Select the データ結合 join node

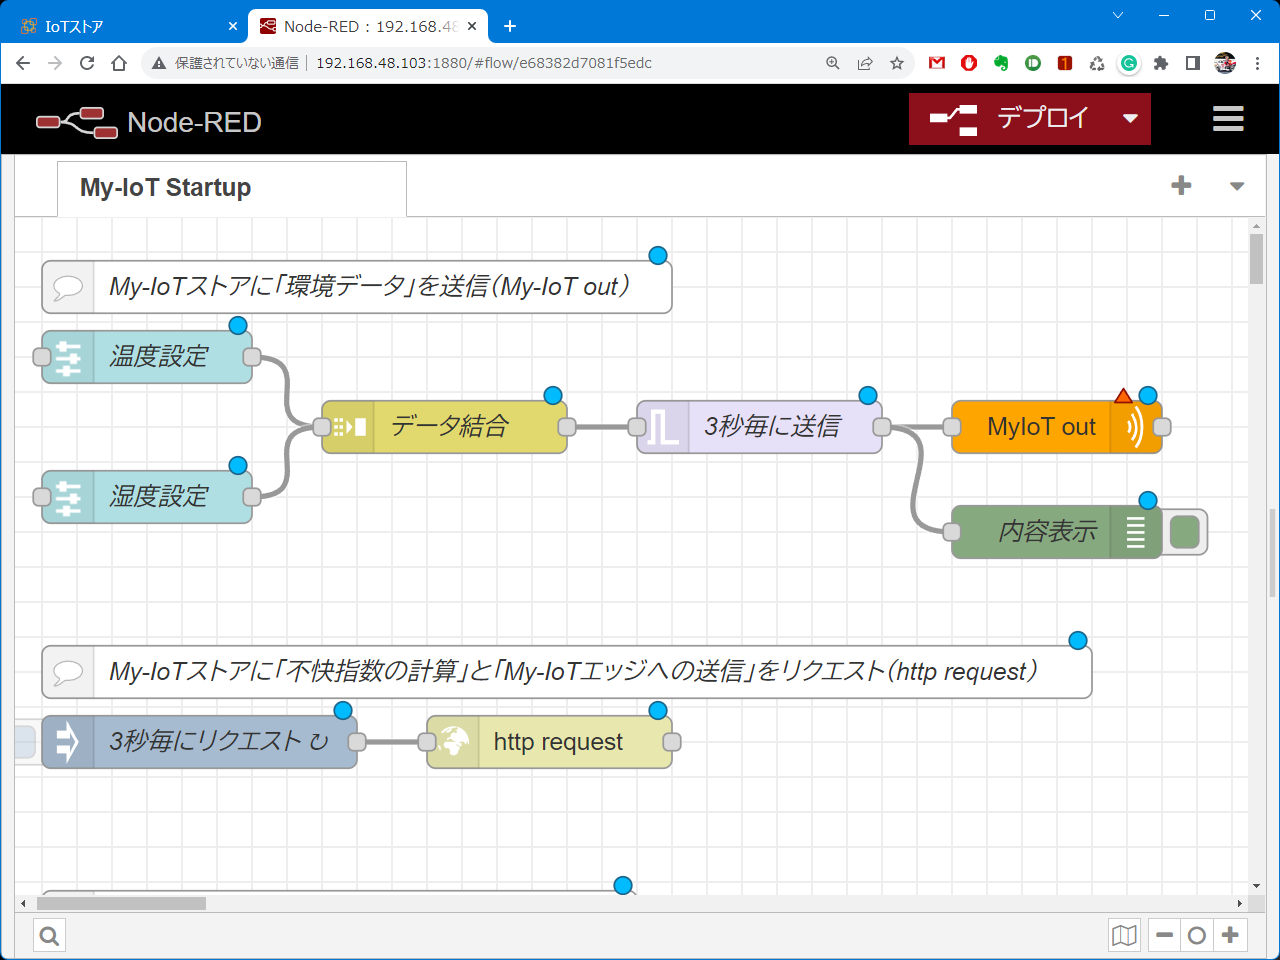444,427
